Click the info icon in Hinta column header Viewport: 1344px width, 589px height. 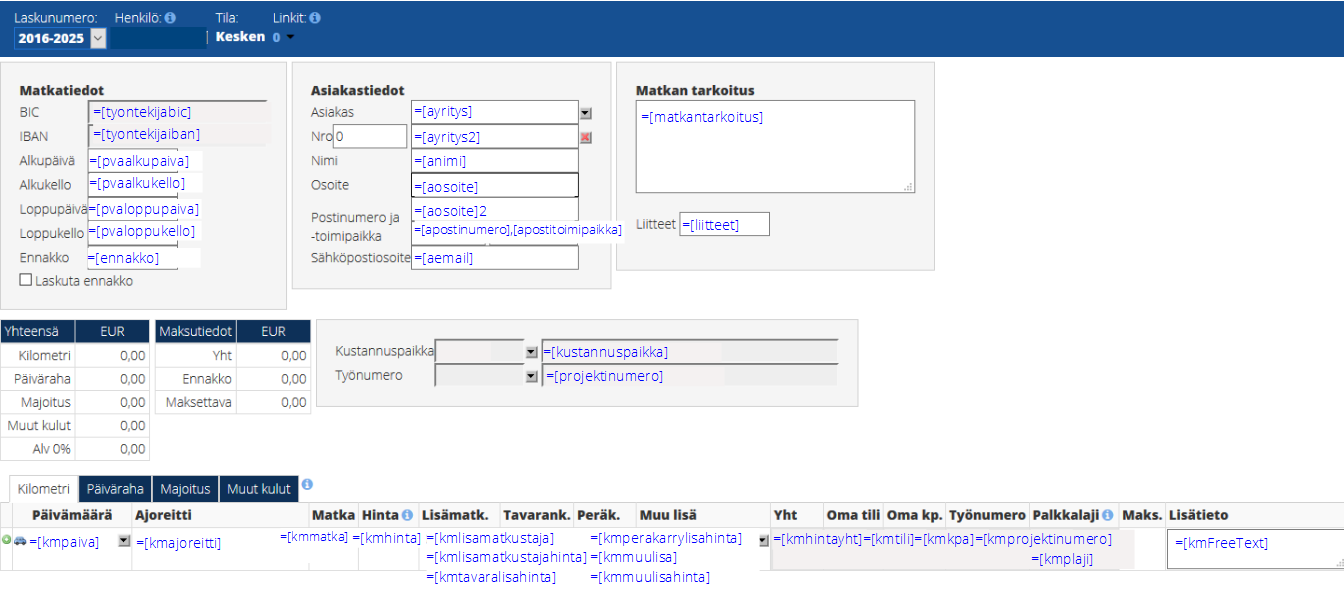pyautogui.click(x=407, y=515)
